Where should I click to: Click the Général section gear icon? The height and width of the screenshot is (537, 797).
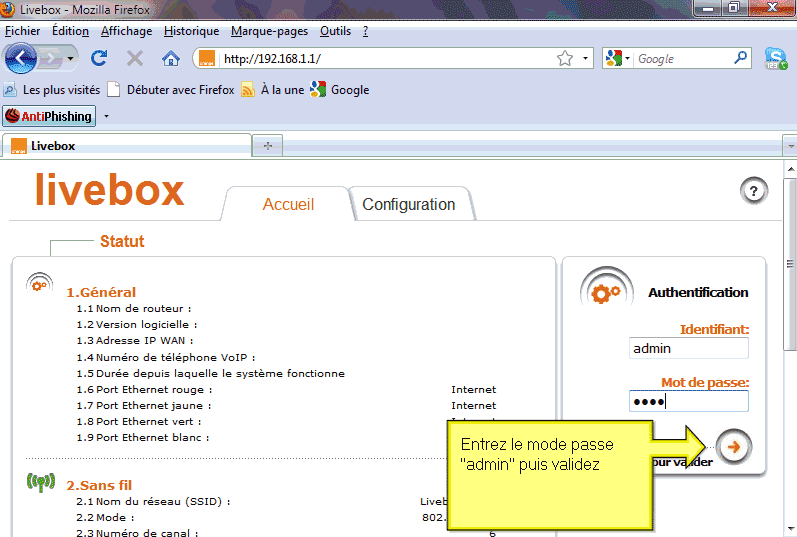pyautogui.click(x=39, y=284)
